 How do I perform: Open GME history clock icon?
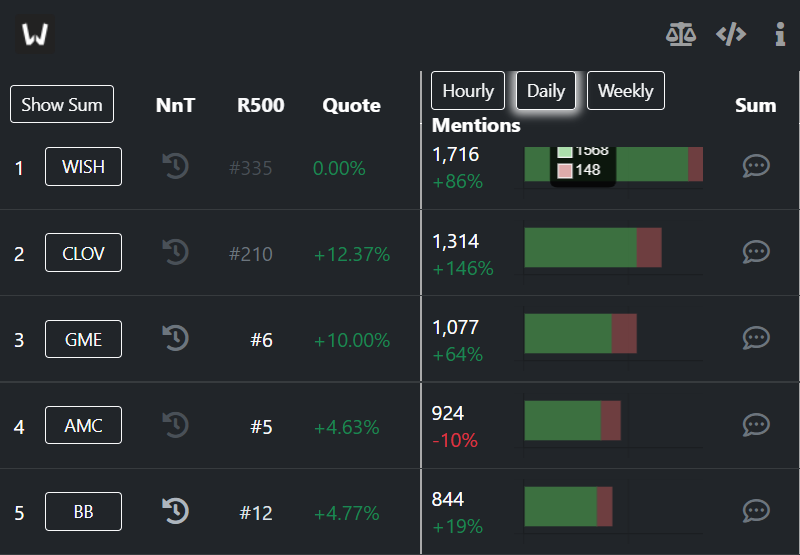176,338
